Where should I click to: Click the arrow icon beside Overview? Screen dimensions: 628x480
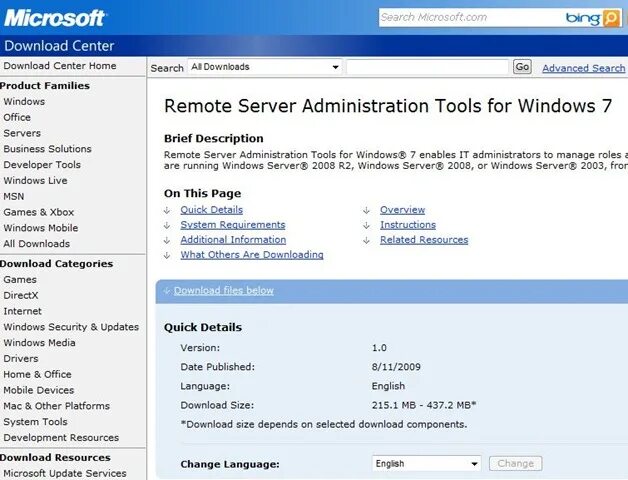pyautogui.click(x=367, y=210)
